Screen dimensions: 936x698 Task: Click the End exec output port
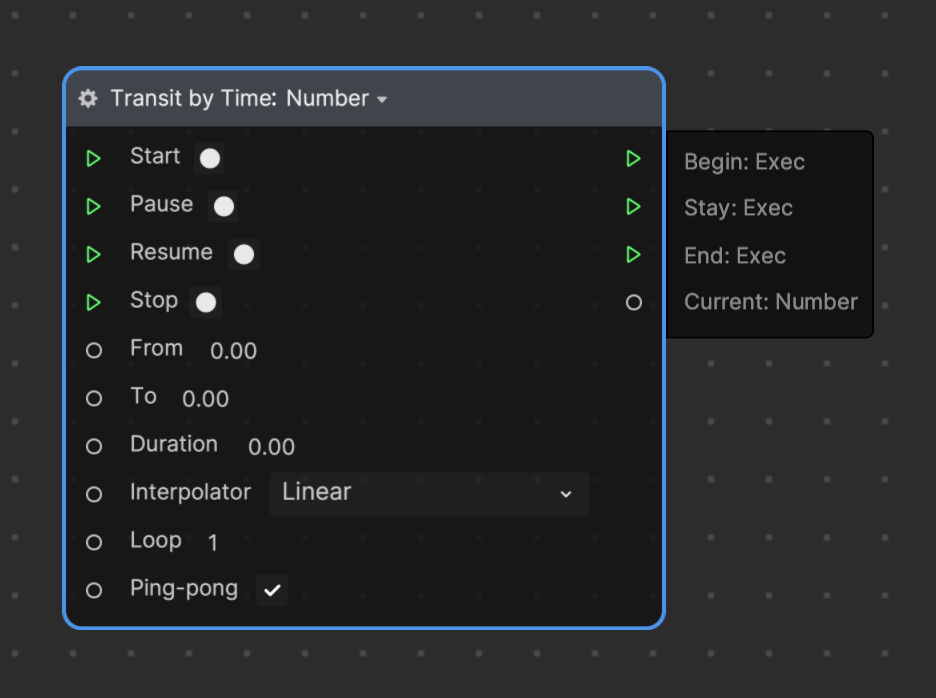tap(633, 254)
